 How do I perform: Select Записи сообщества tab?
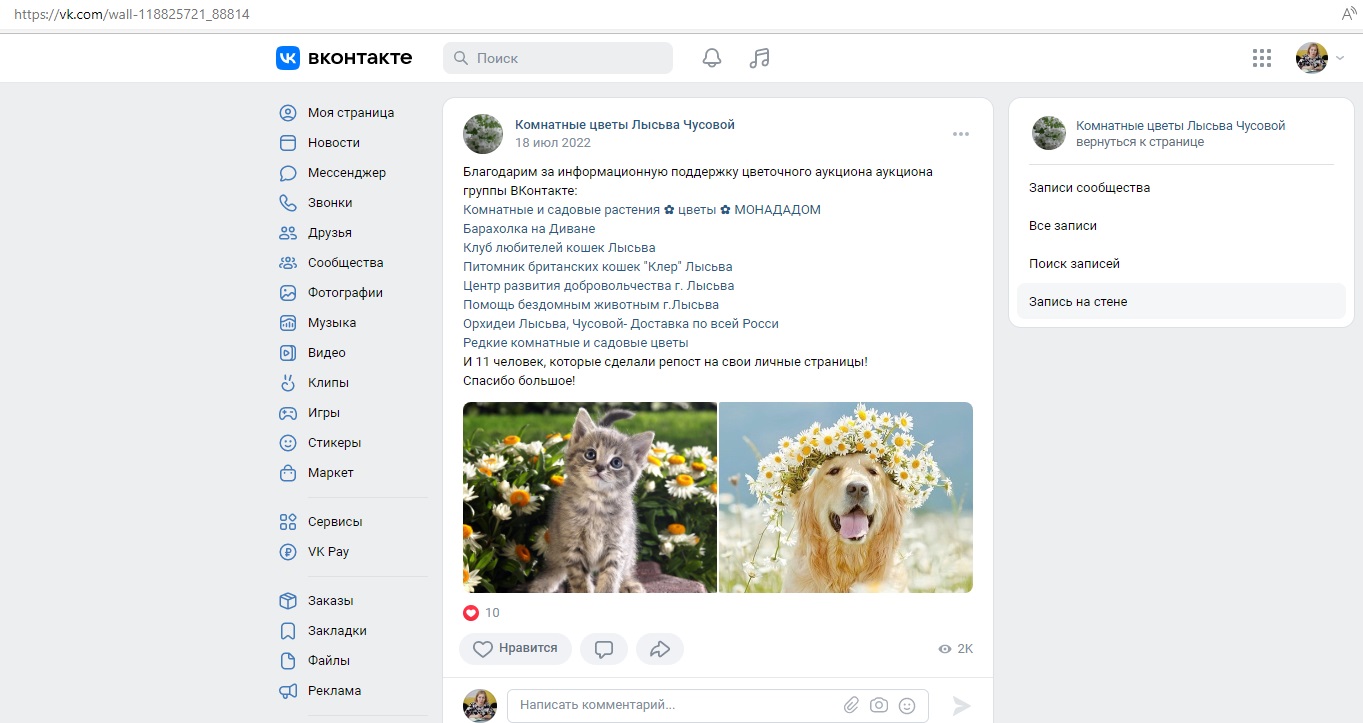[x=1090, y=188]
